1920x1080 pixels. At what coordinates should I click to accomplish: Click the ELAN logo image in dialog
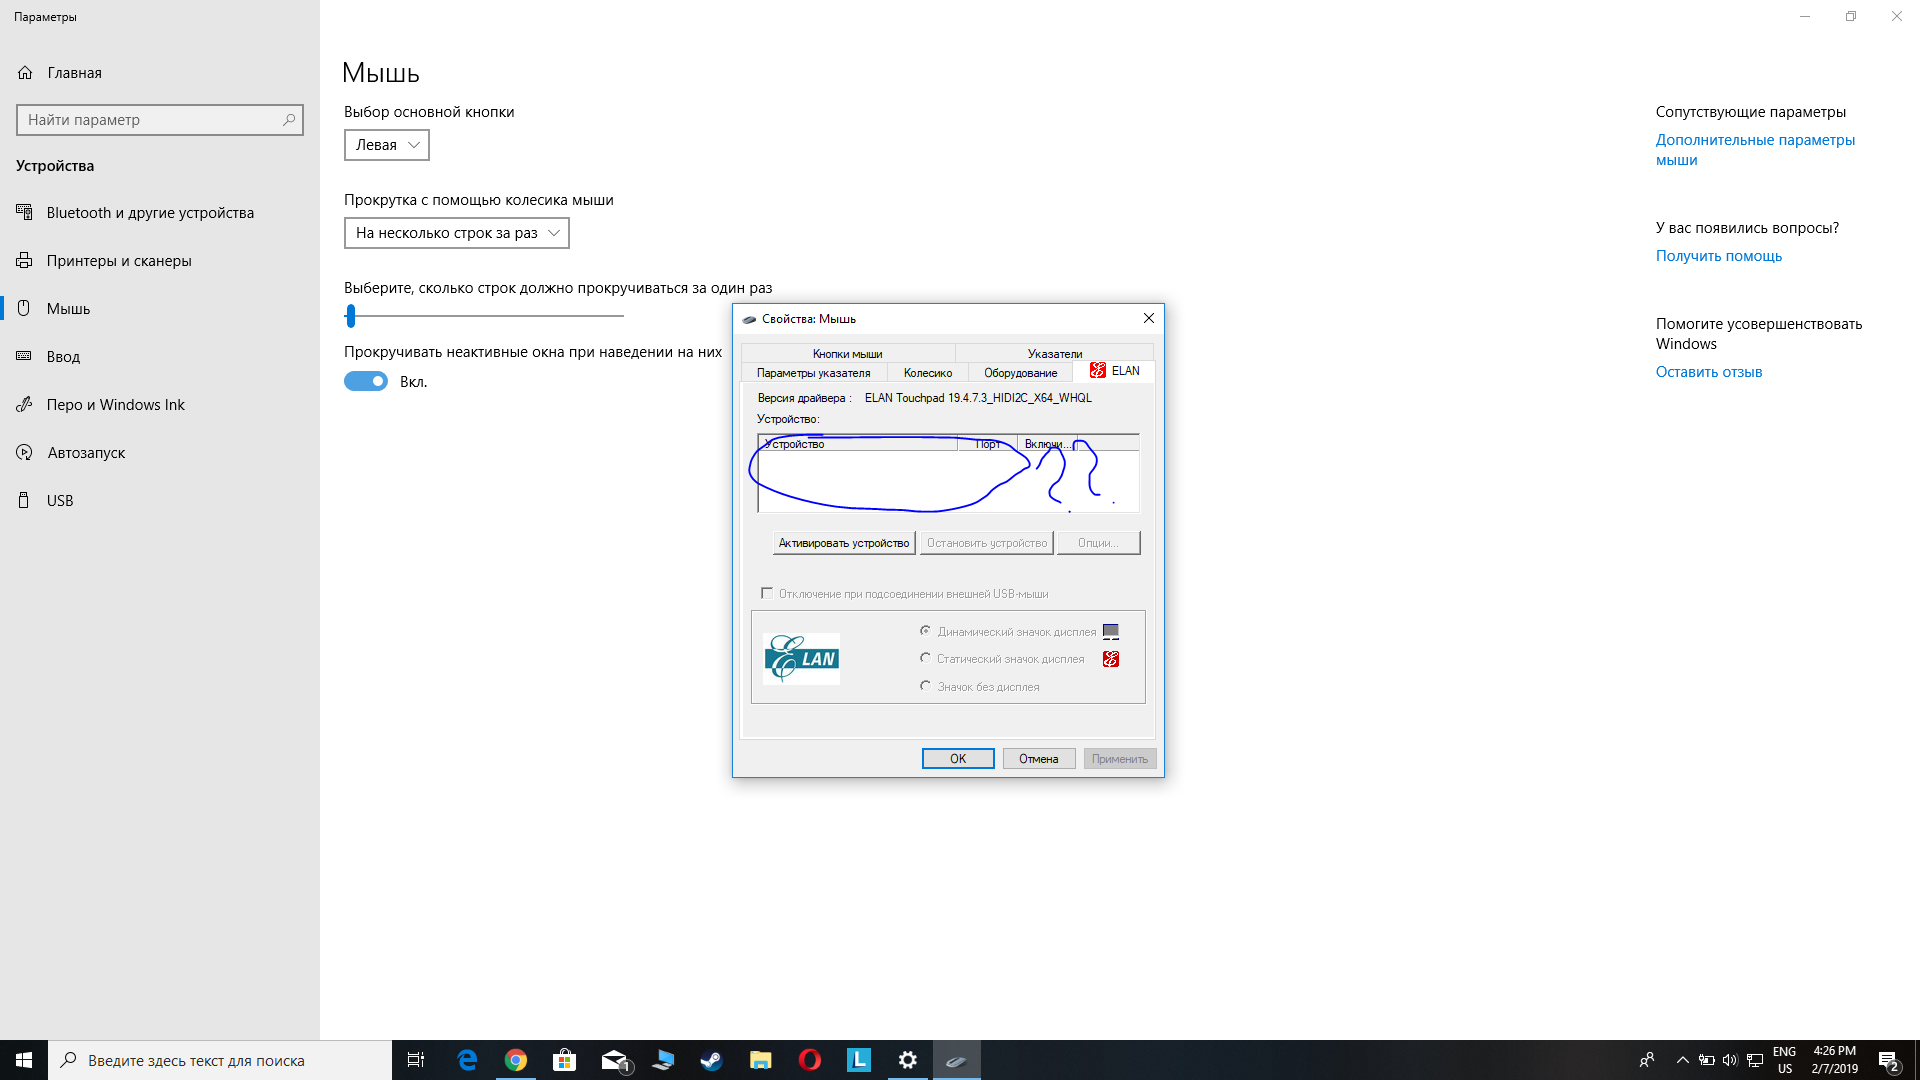click(x=800, y=658)
